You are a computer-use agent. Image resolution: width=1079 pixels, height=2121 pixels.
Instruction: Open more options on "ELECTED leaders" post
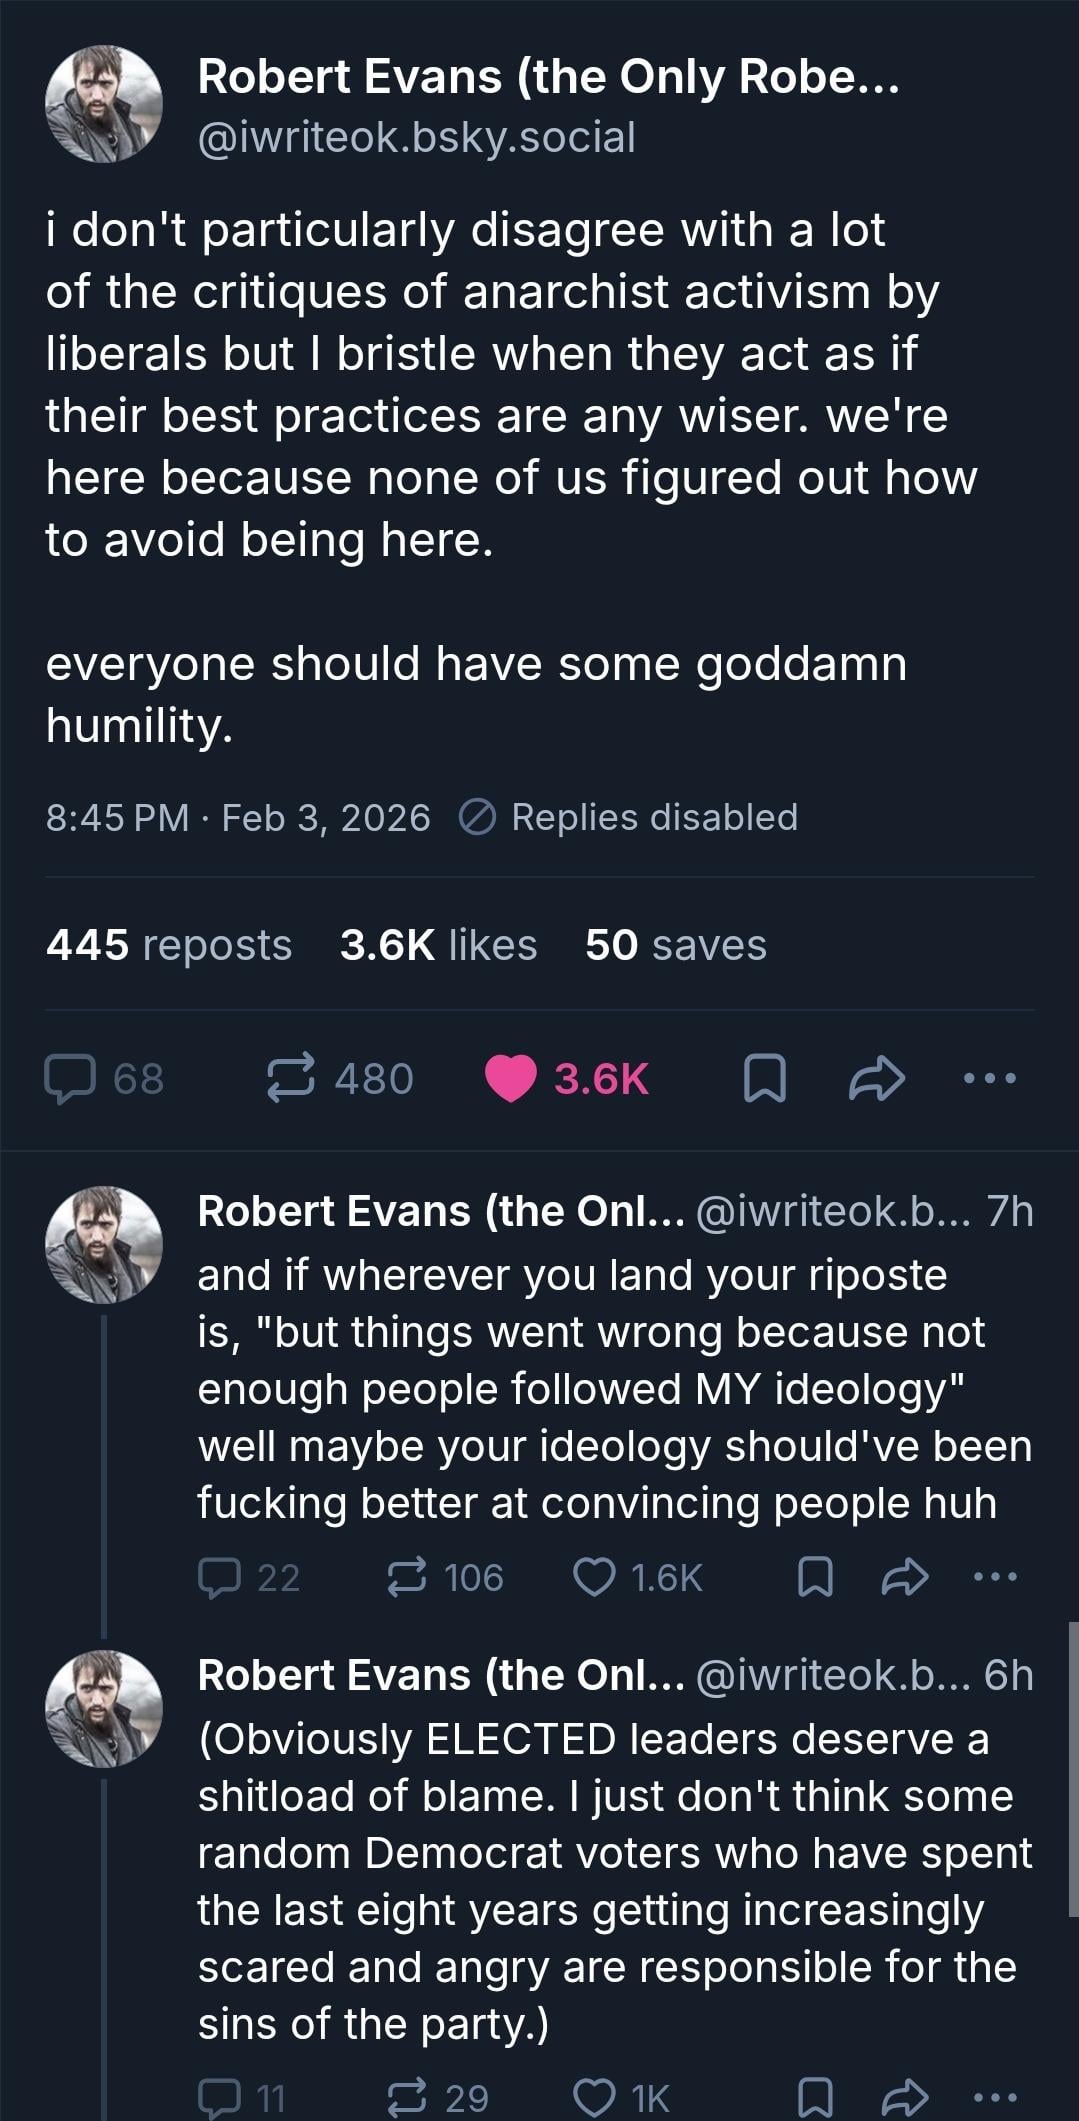[x=995, y=2097]
